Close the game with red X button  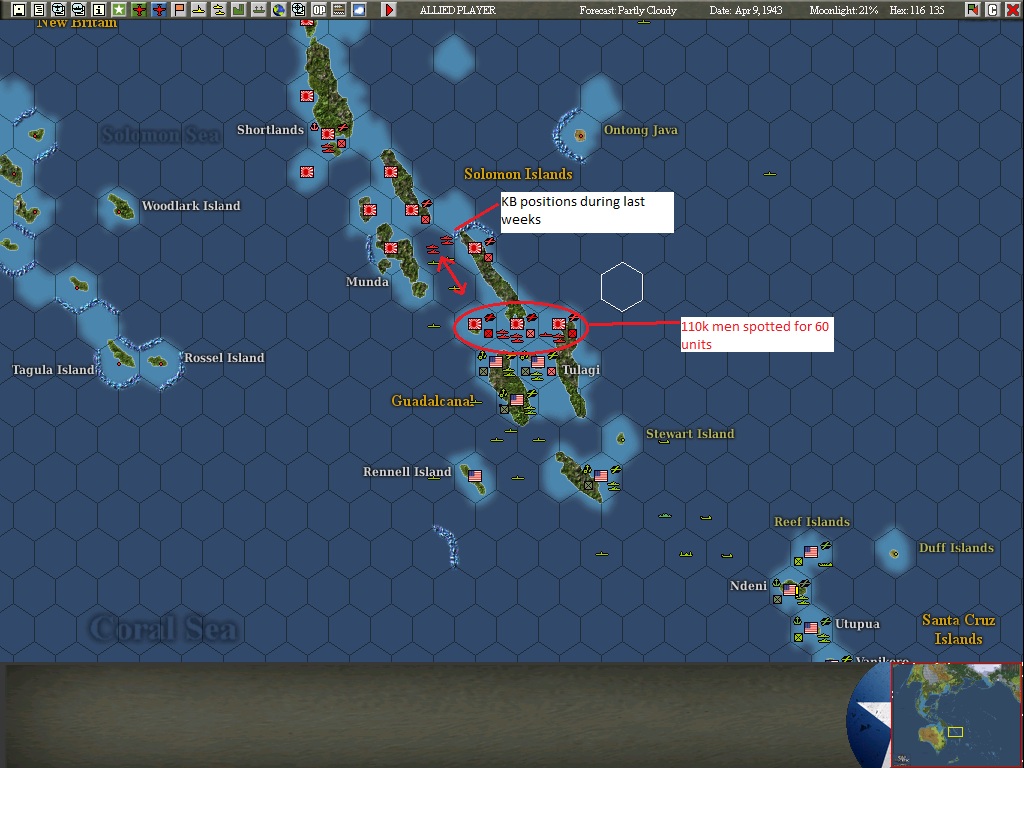coord(1013,10)
